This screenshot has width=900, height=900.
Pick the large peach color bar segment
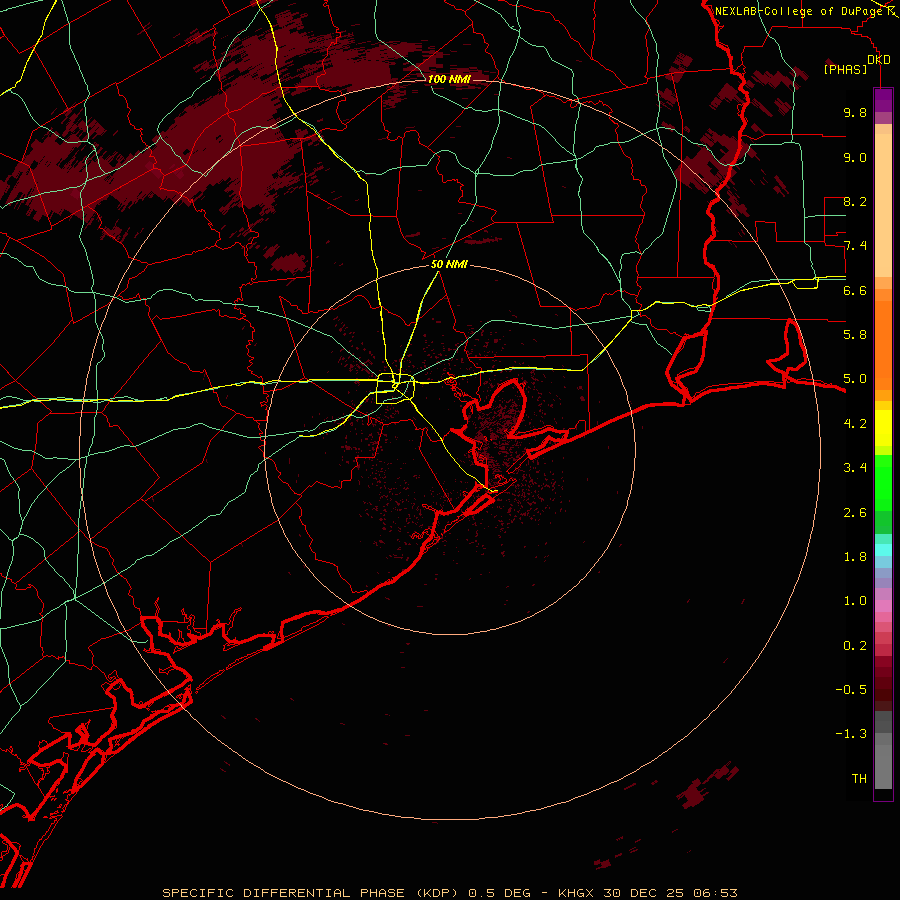[x=883, y=205]
